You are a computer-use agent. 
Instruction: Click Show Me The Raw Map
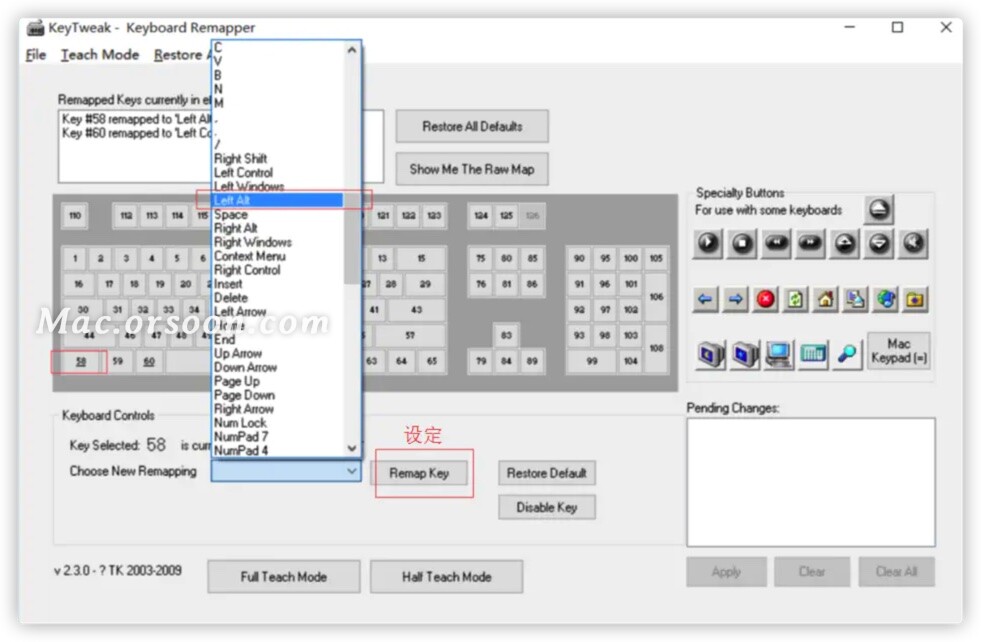(472, 169)
